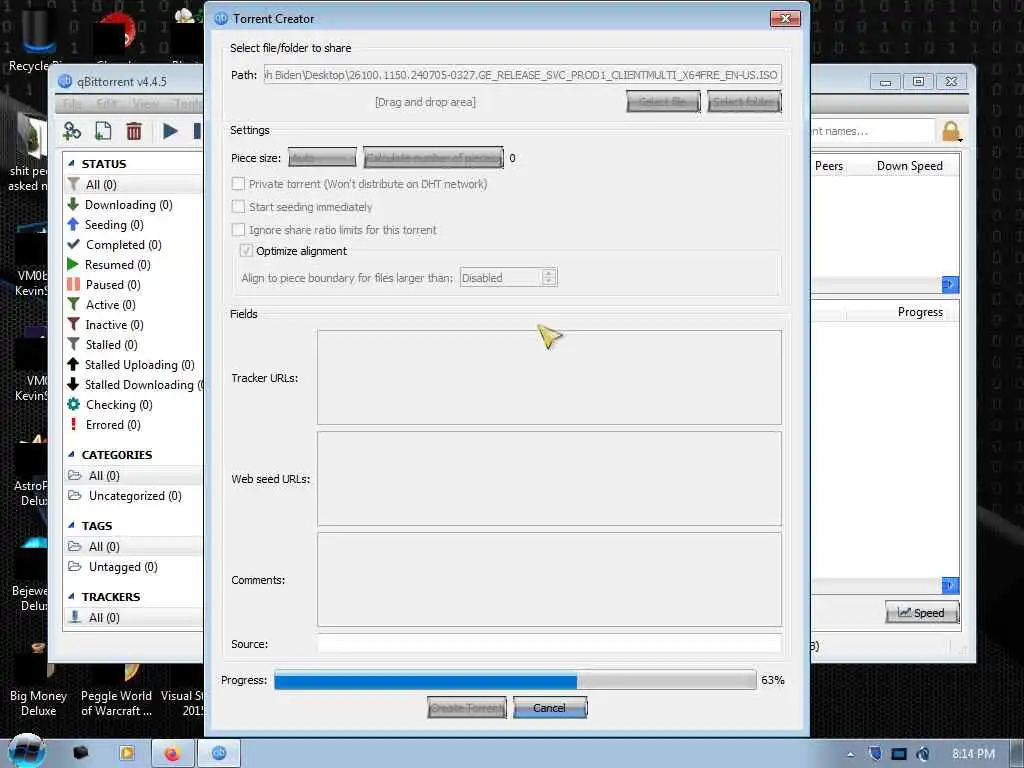Screen dimensions: 1024x768
Task: Open the Align to piece boundary Disabled combo box
Action: click(508, 278)
